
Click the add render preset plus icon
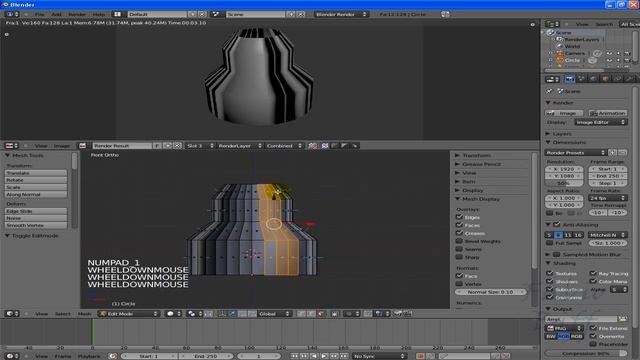[612, 152]
